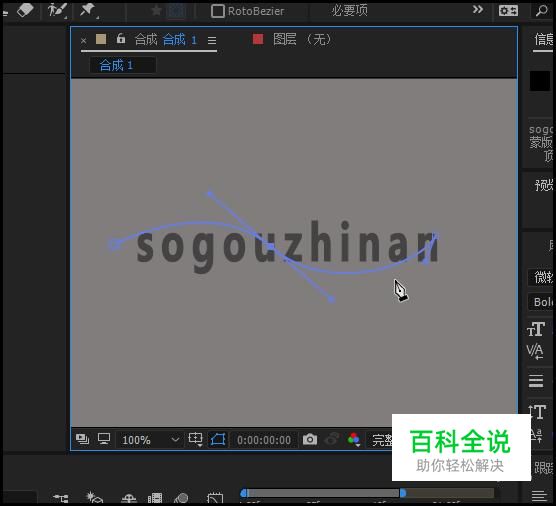Click the path vertex on letter u
The image size is (556, 506).
pyautogui.click(x=270, y=246)
